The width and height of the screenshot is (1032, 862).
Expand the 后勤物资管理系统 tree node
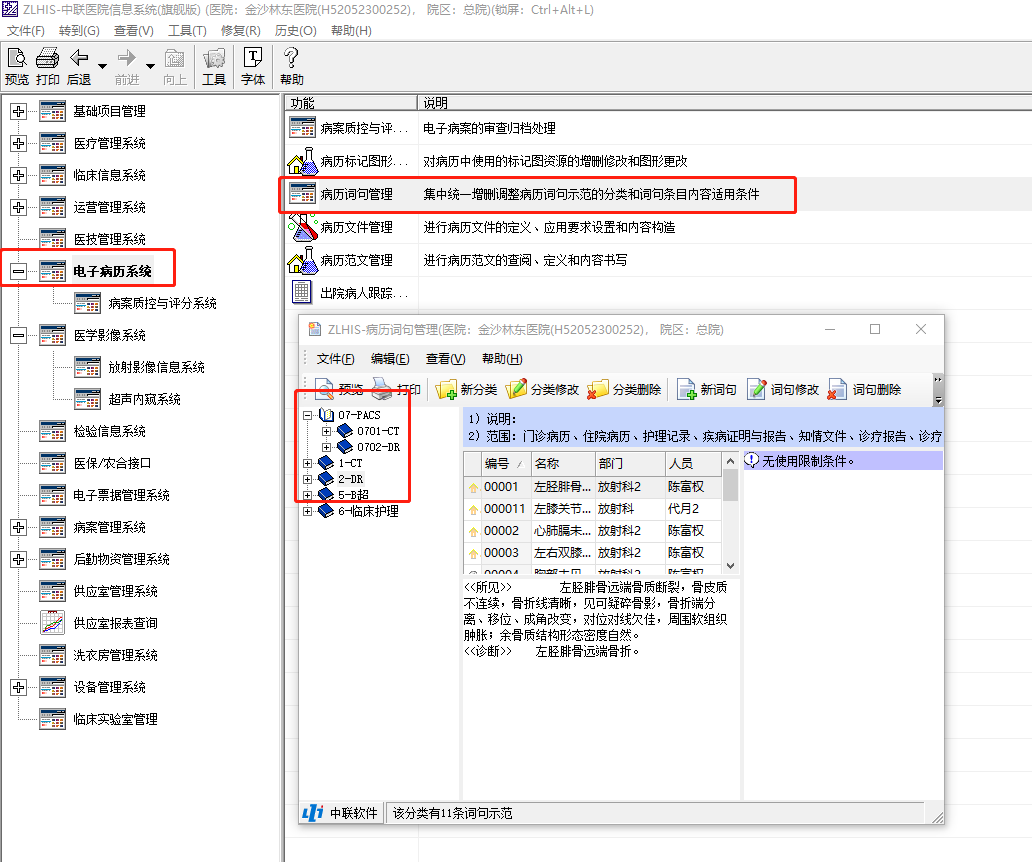(18, 559)
